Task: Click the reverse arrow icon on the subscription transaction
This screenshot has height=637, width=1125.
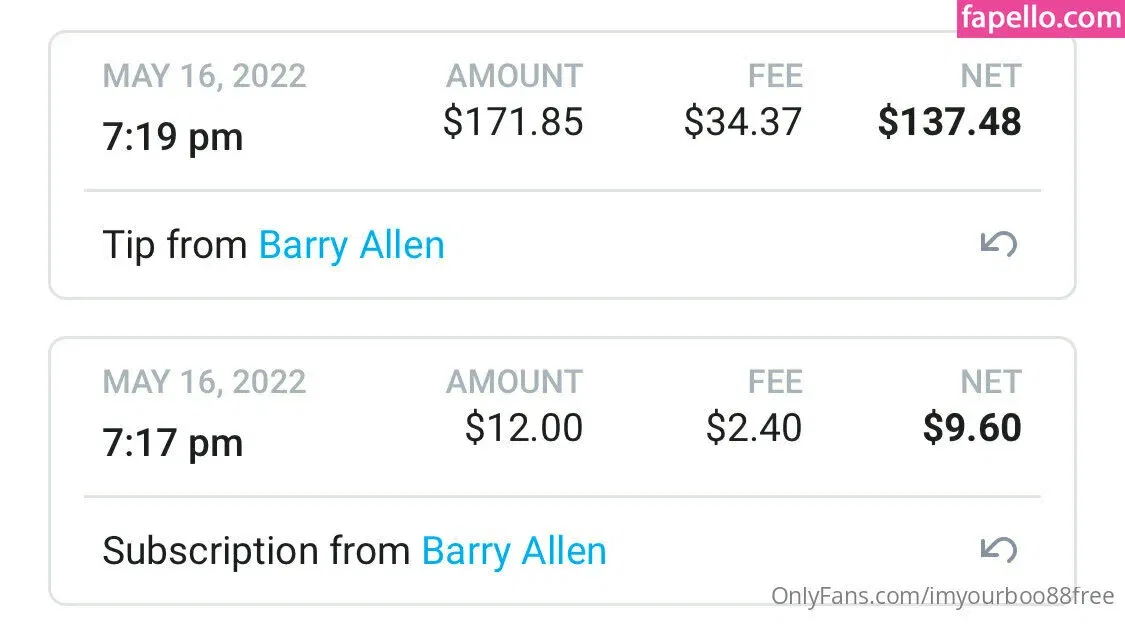Action: (x=998, y=549)
